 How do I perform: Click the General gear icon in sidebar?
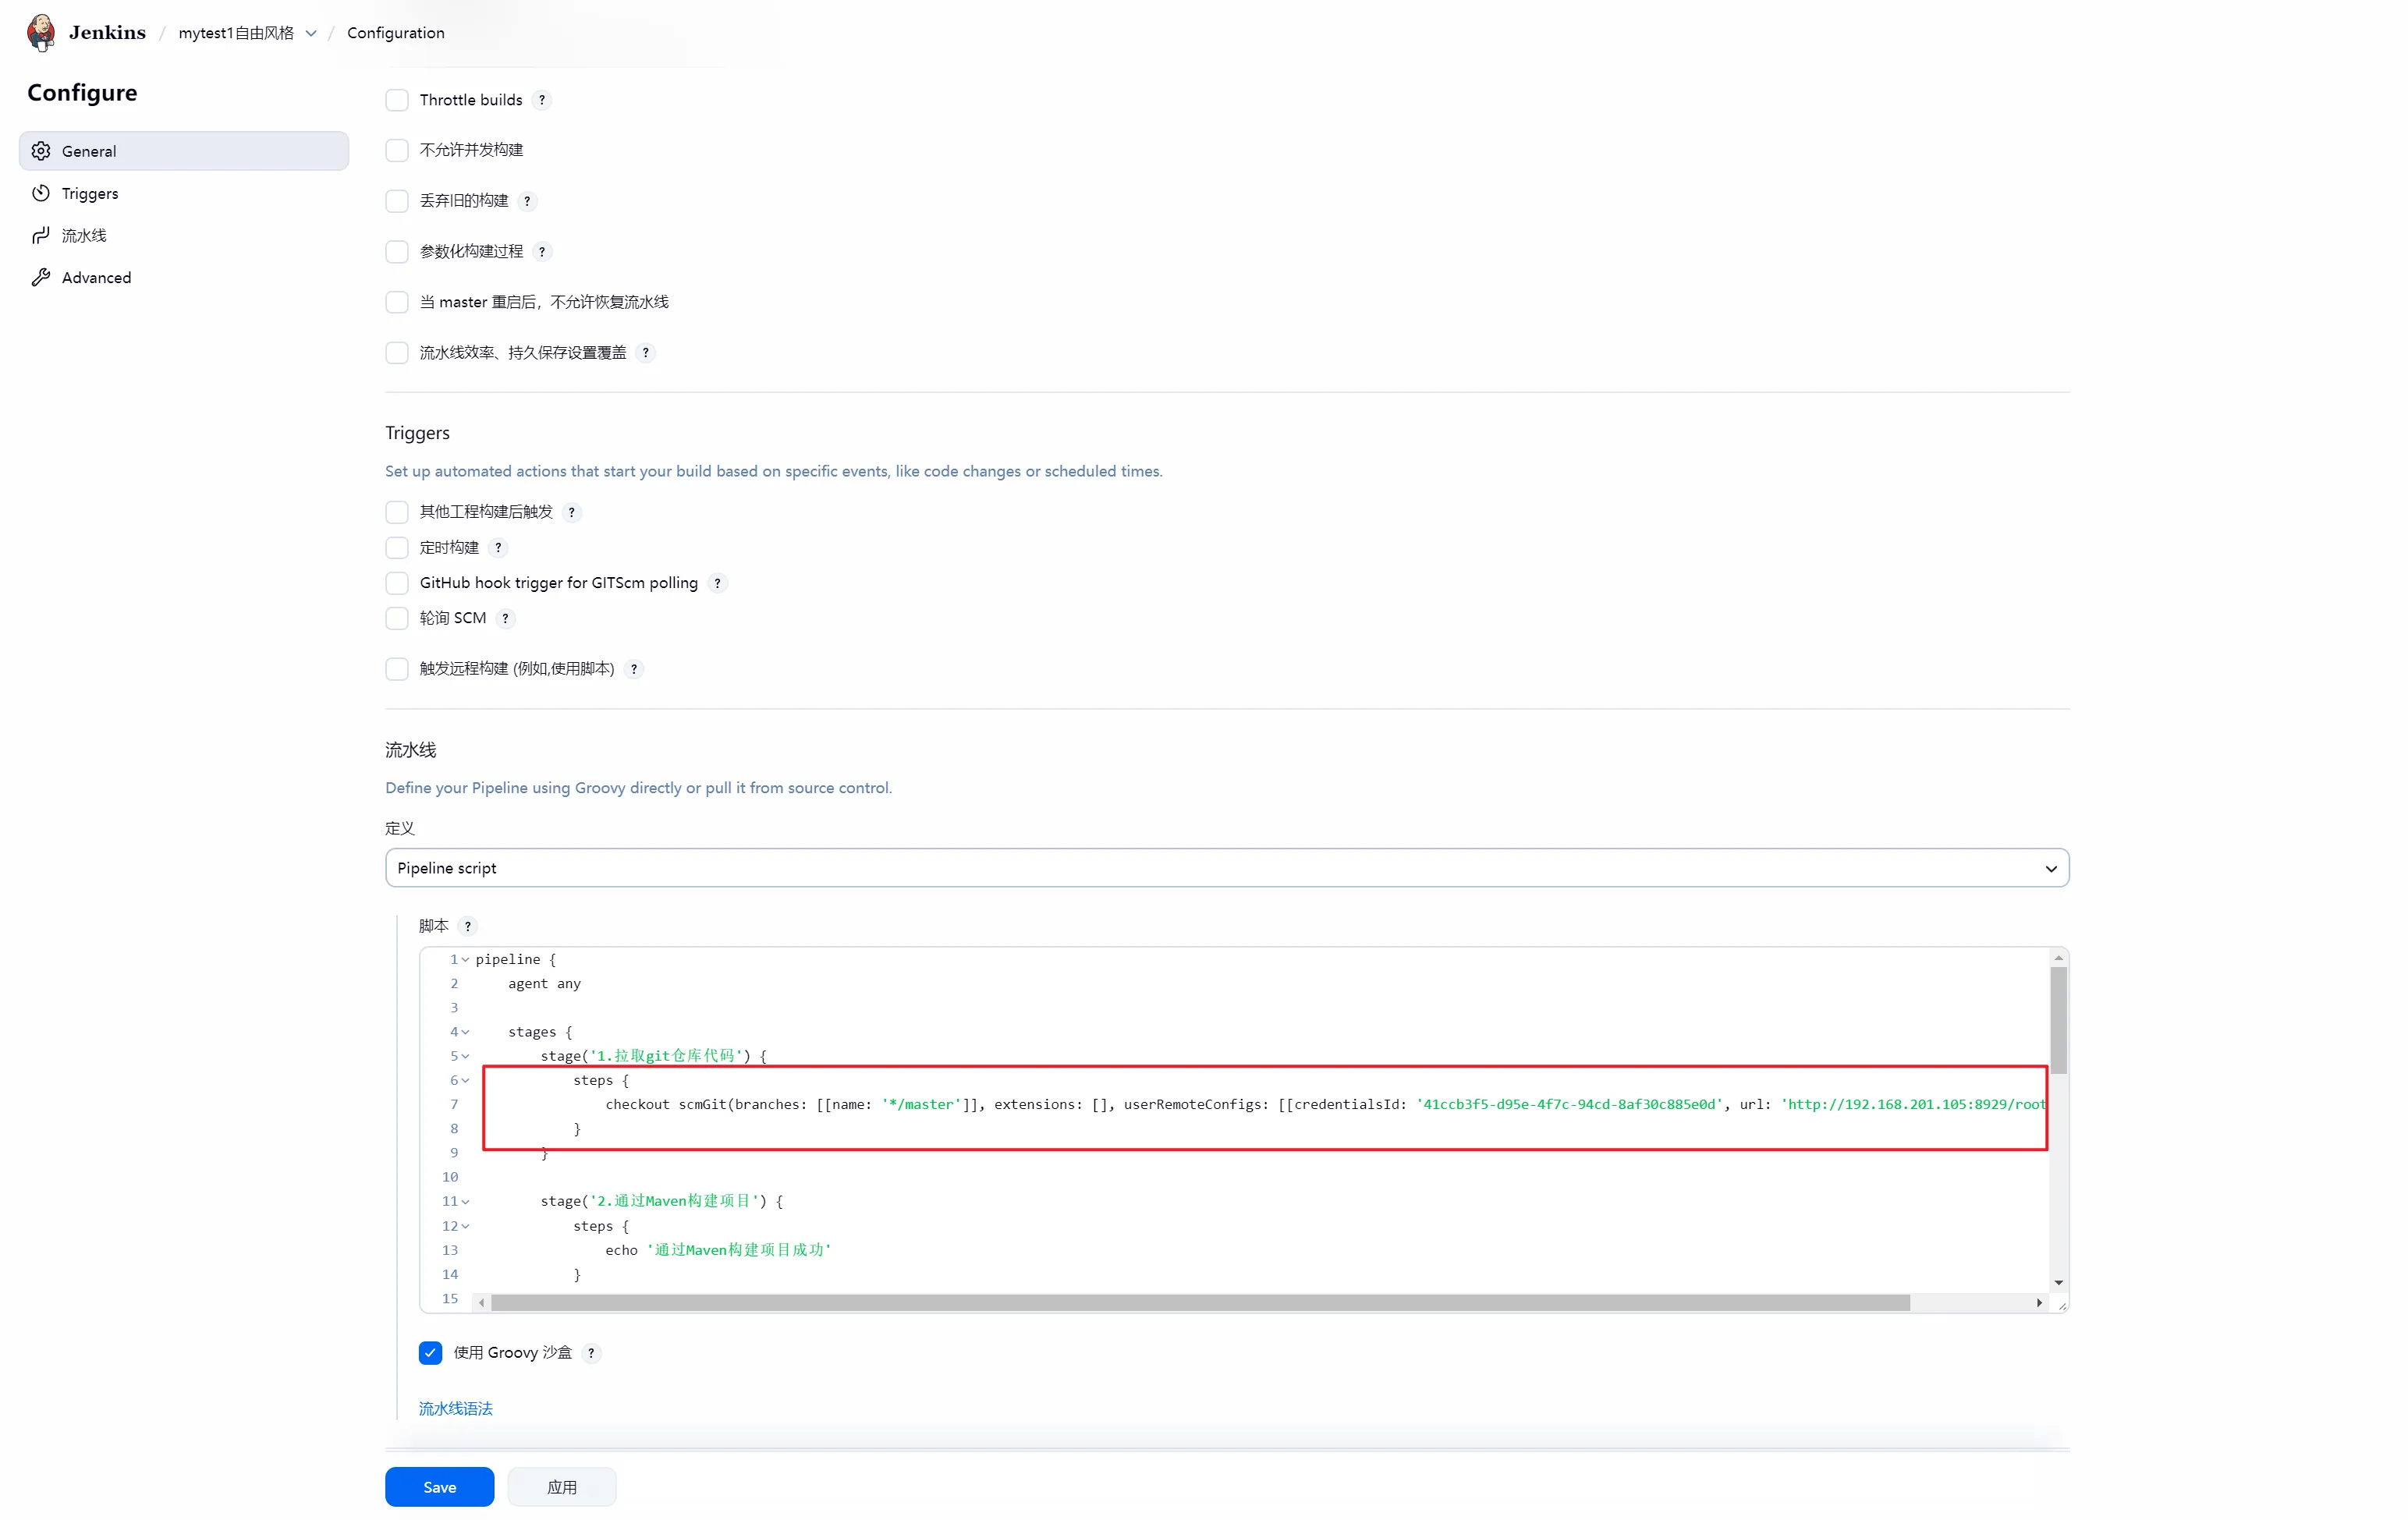tap(41, 151)
